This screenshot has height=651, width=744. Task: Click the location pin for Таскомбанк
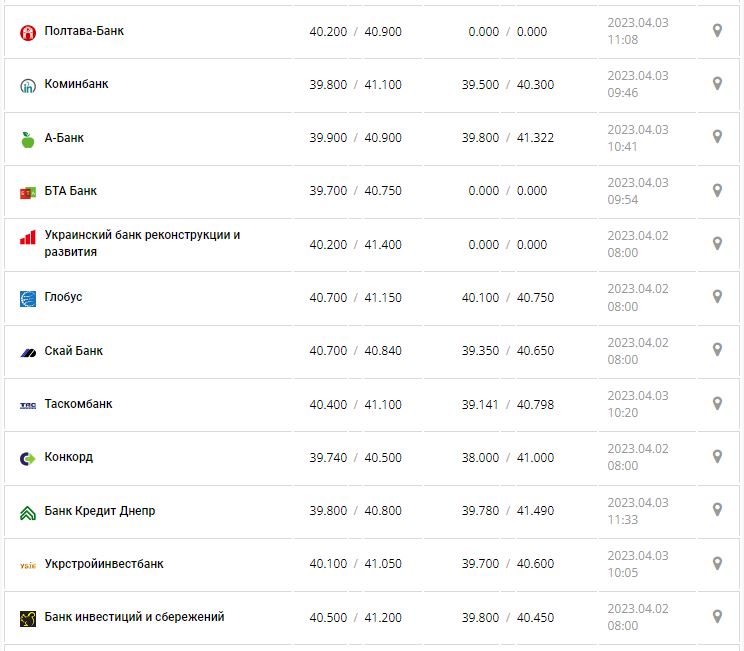(x=717, y=403)
